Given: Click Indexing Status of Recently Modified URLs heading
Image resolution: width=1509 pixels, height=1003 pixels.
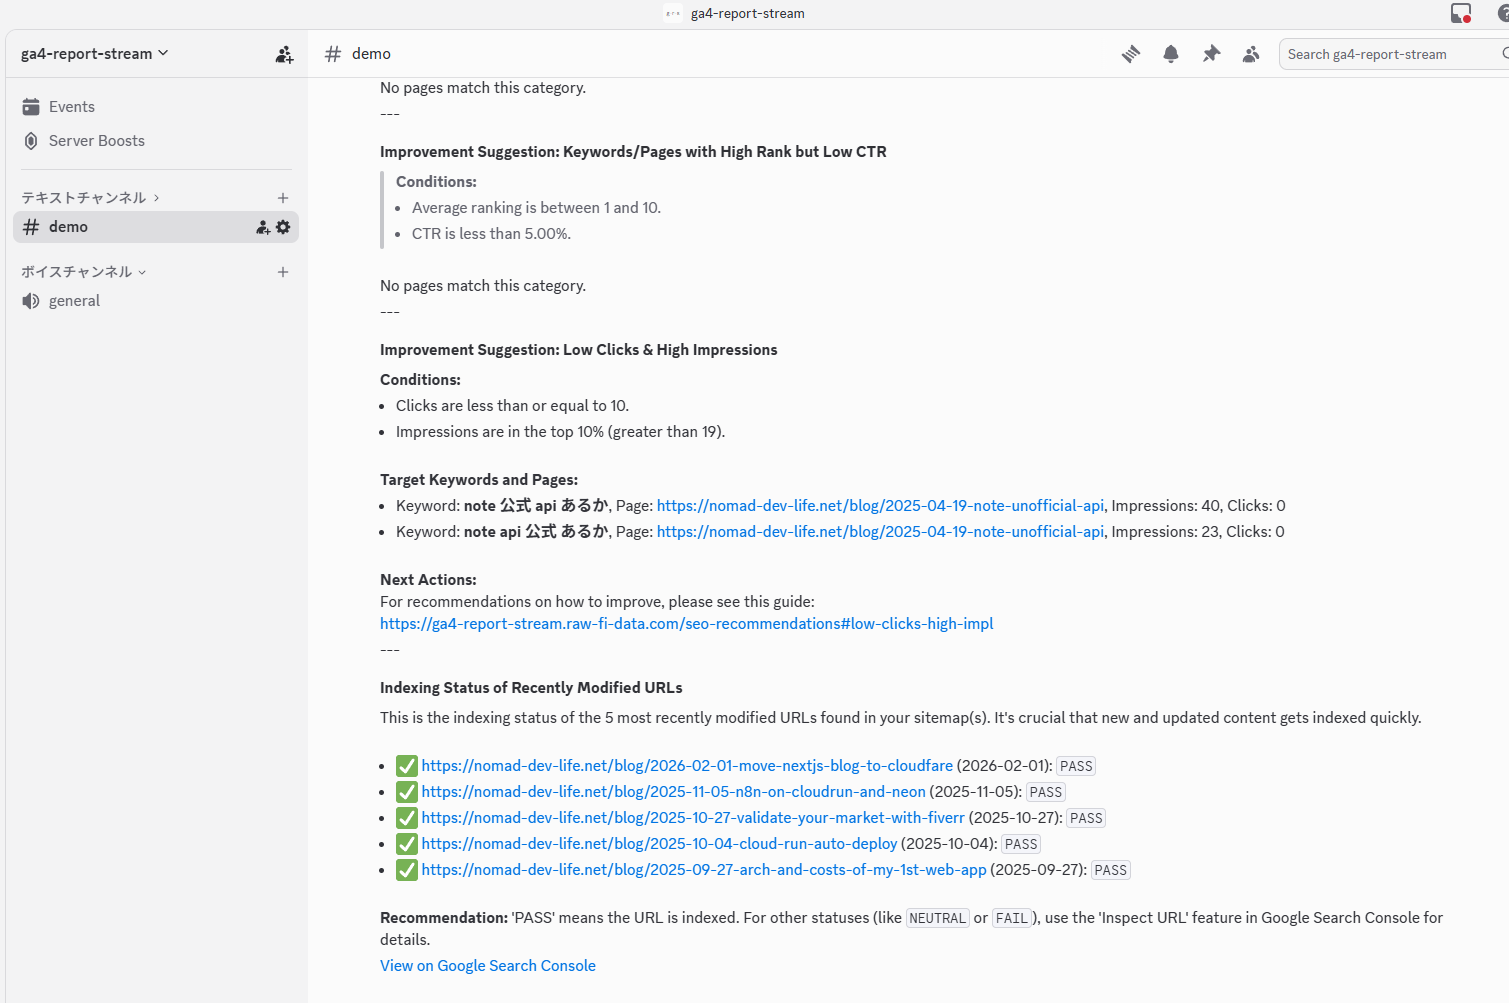Looking at the screenshot, I should pos(531,688).
